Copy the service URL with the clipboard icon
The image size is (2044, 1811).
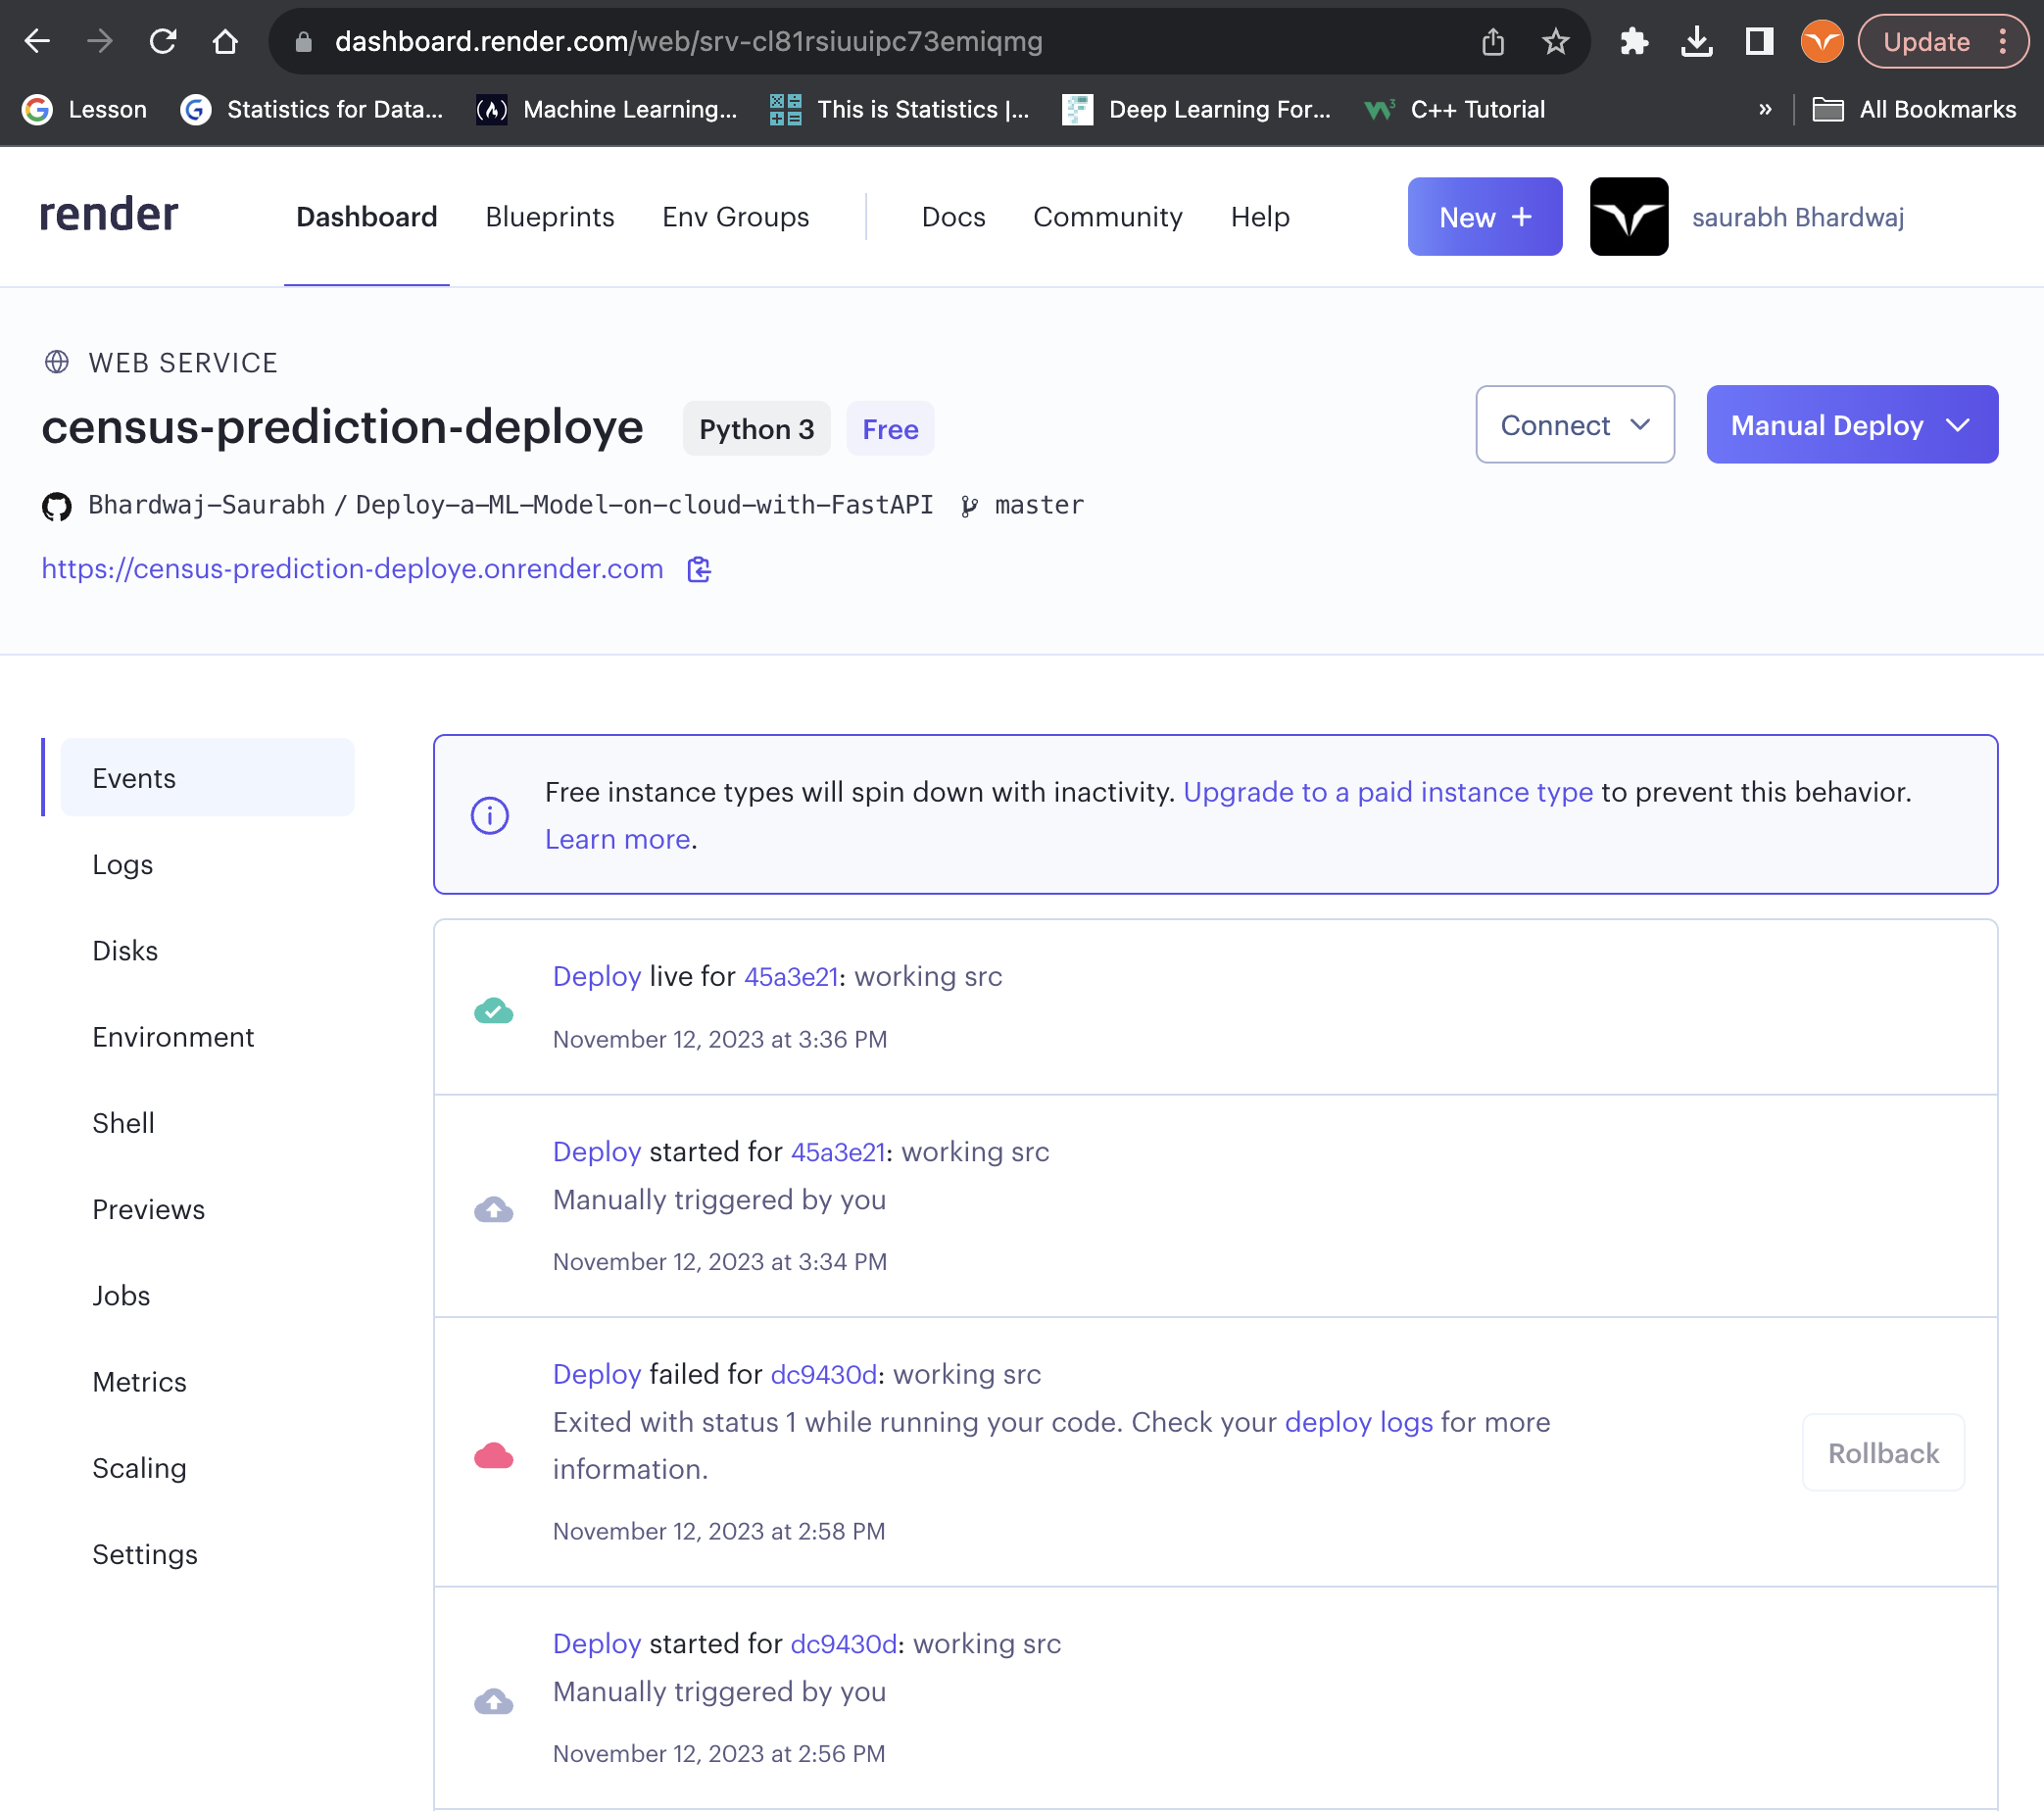tap(699, 569)
